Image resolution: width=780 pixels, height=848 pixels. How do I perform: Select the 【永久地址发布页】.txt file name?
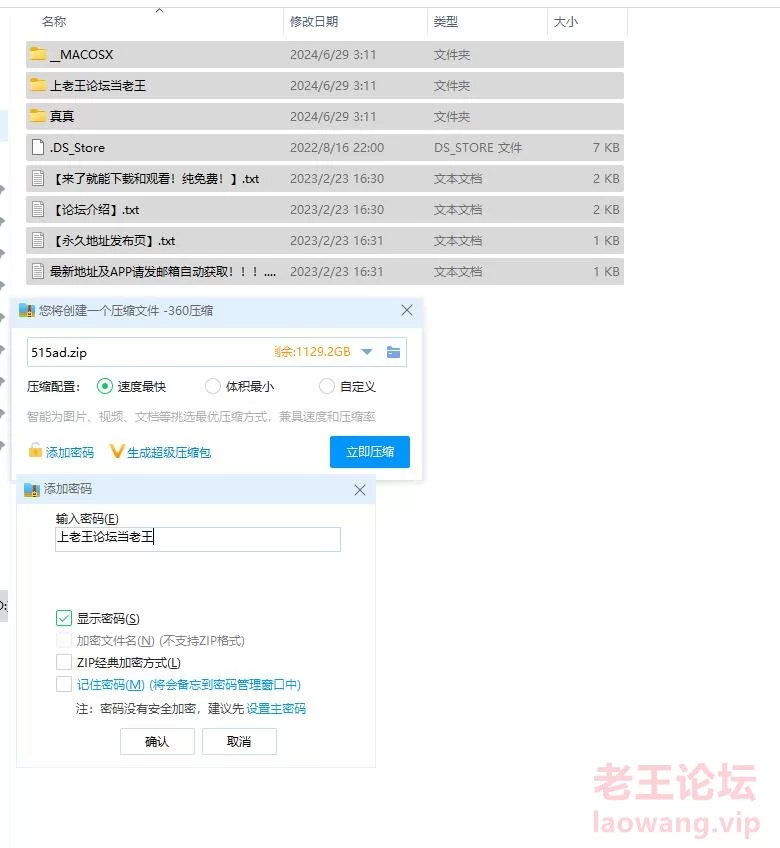click(113, 241)
